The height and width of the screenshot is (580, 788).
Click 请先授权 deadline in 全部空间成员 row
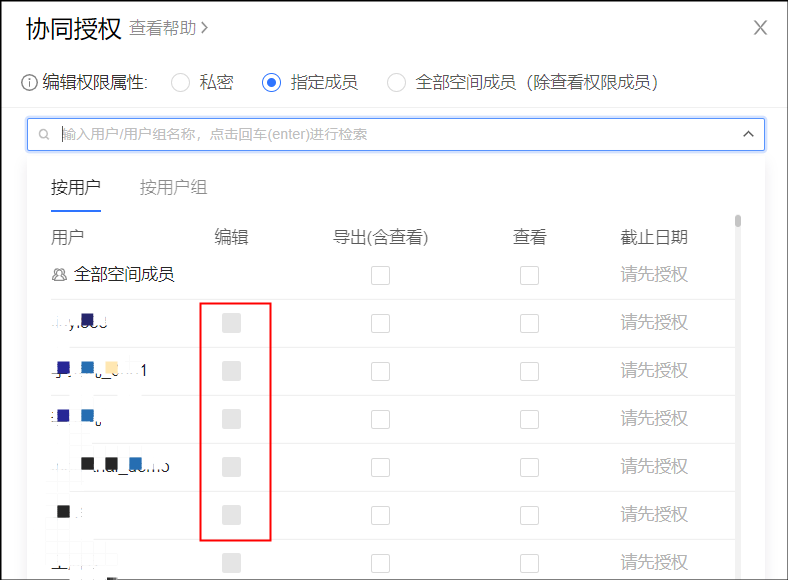pyautogui.click(x=654, y=274)
